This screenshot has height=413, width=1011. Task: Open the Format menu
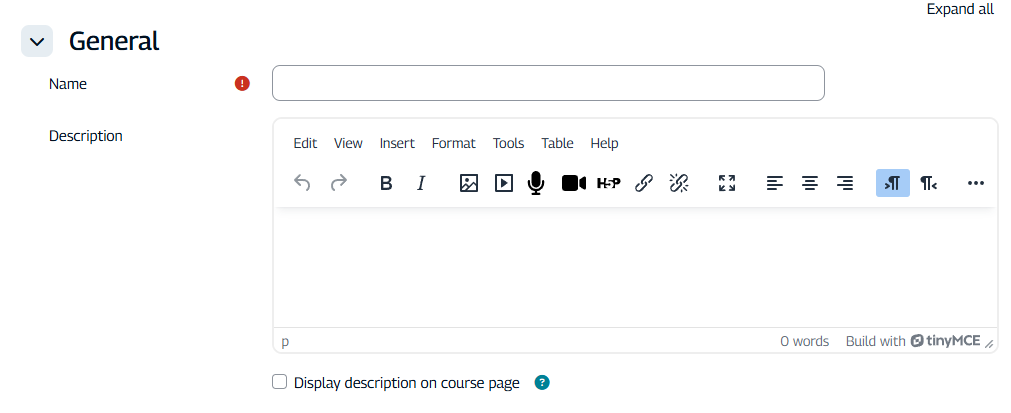click(453, 143)
